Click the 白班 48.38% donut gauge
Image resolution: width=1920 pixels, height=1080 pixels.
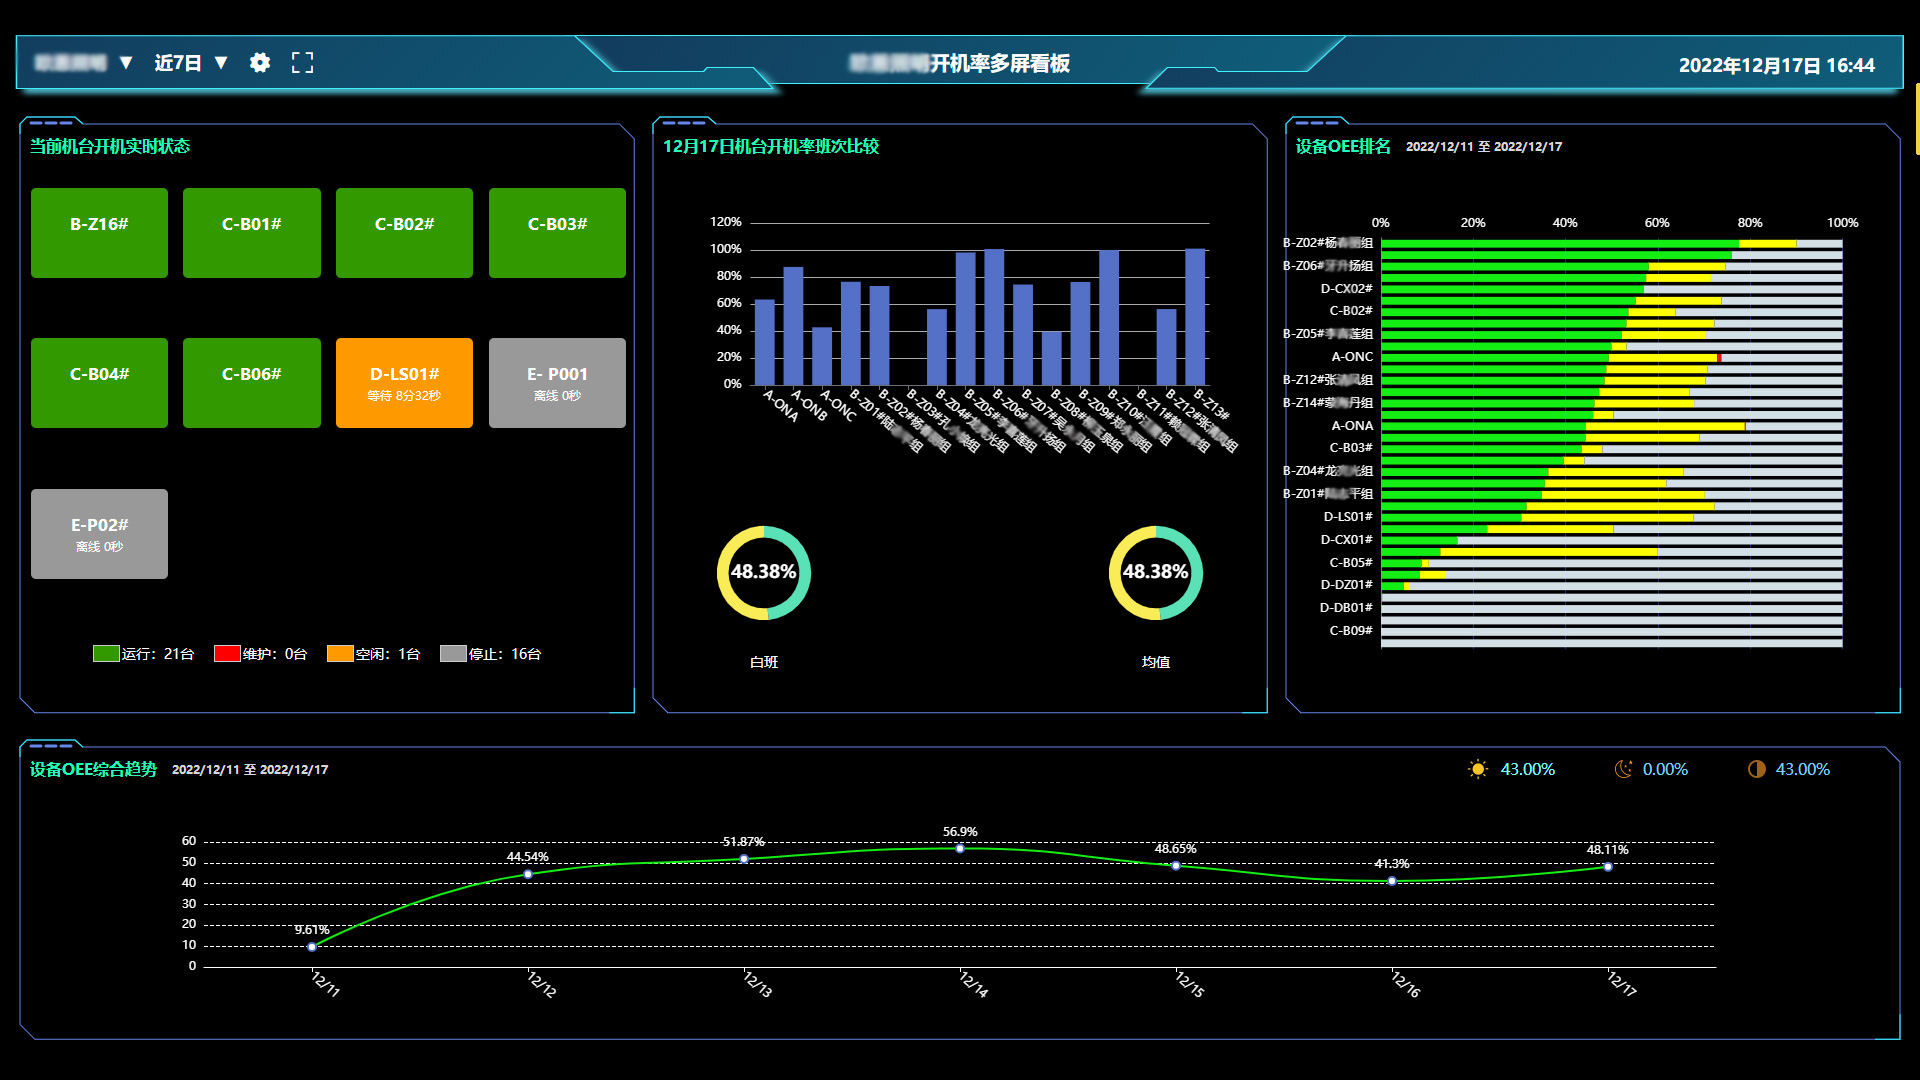pyautogui.click(x=763, y=572)
